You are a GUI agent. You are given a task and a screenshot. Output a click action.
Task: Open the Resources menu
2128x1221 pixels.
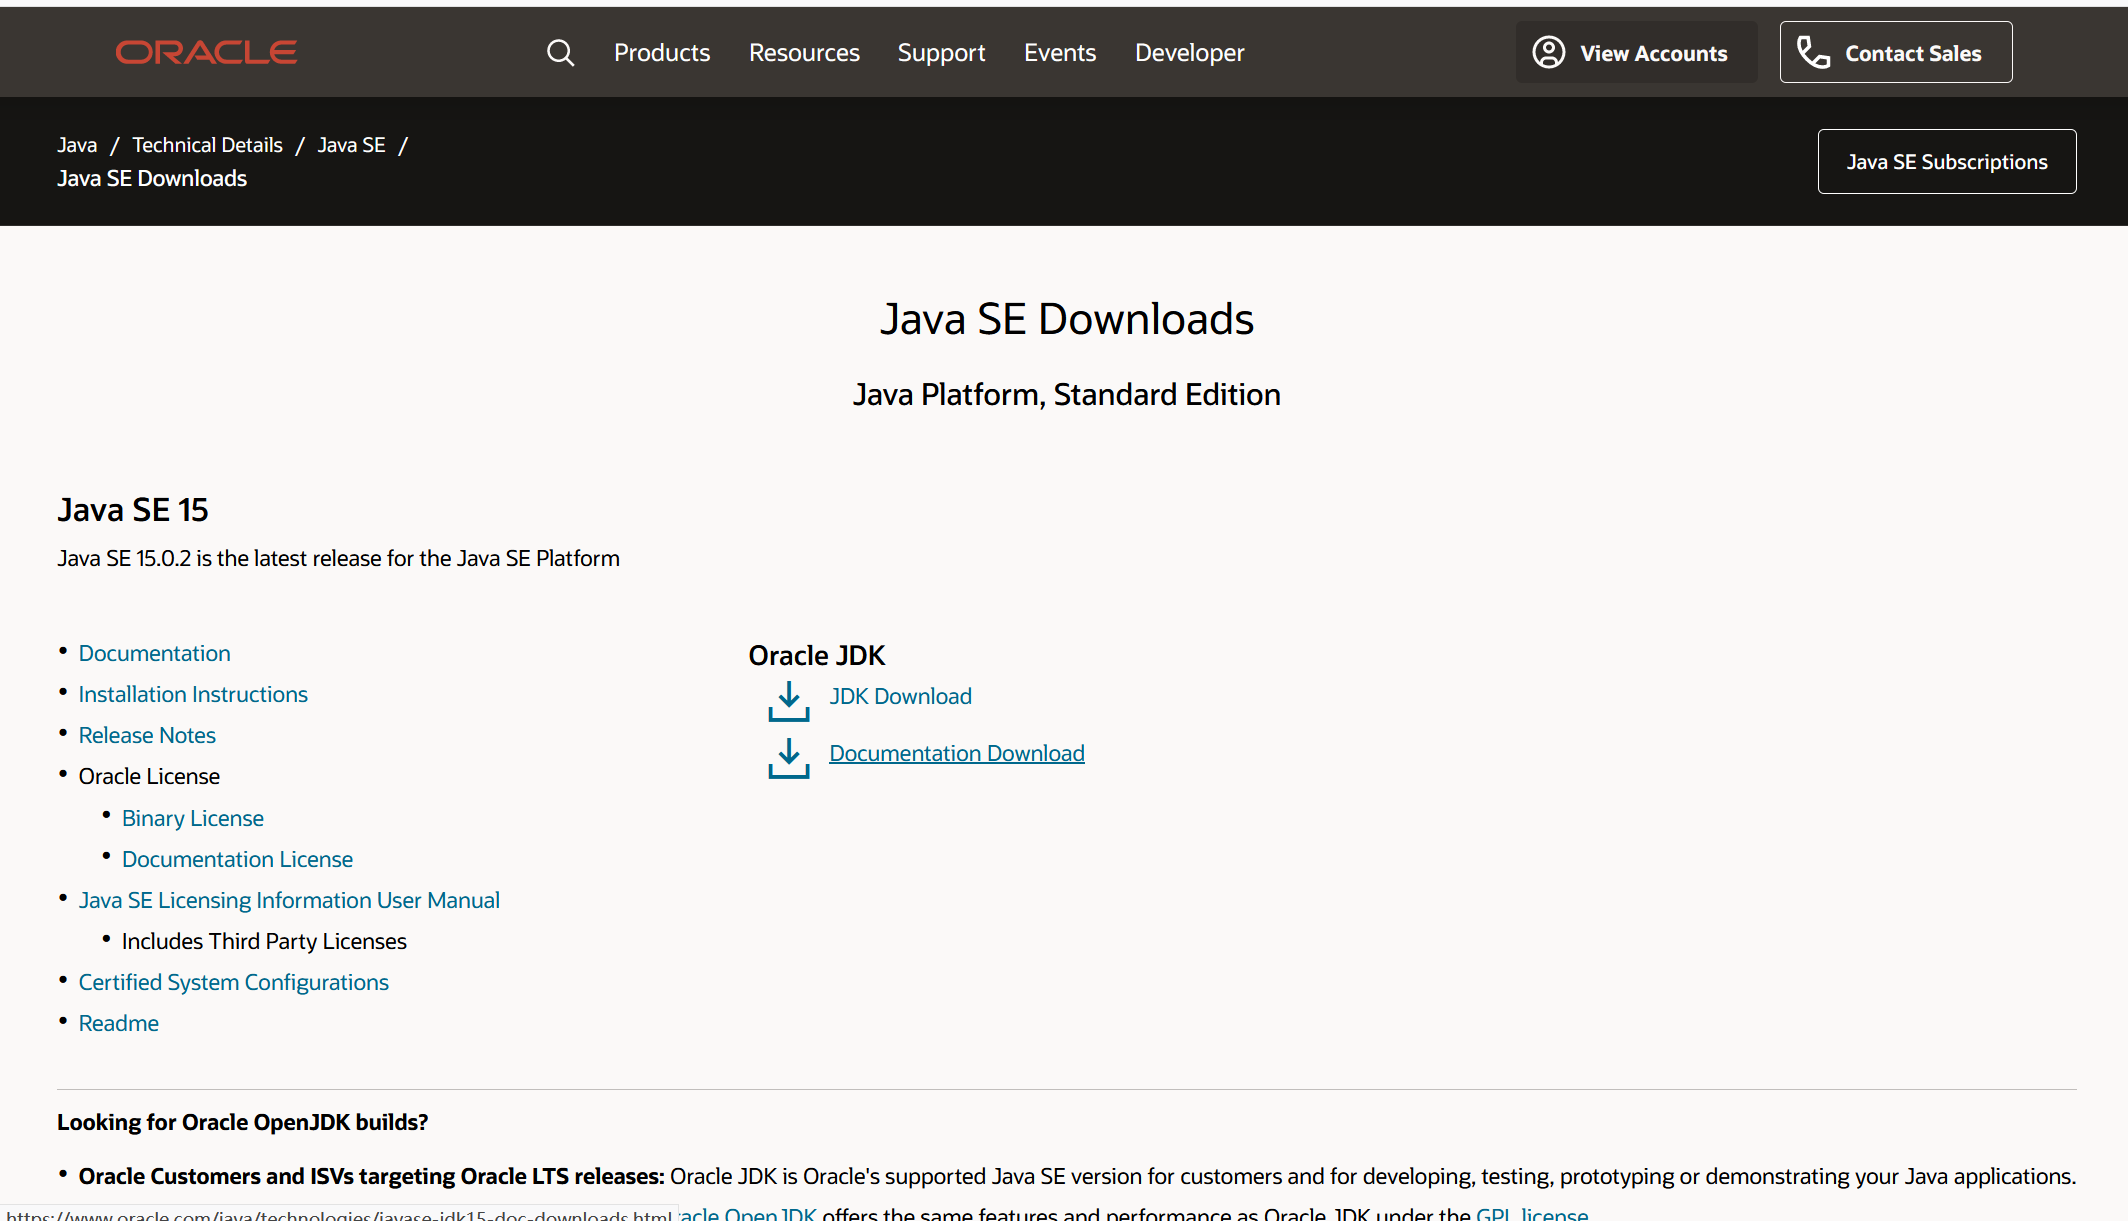[804, 53]
